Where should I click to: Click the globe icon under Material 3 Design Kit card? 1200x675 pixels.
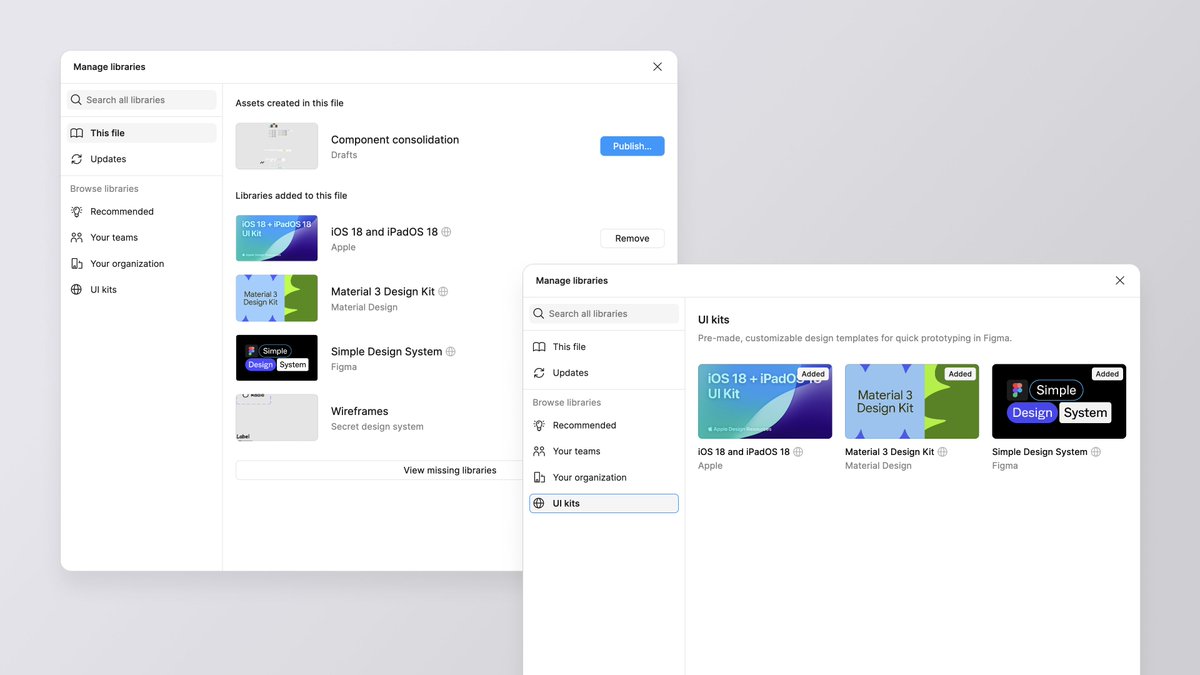(x=942, y=452)
